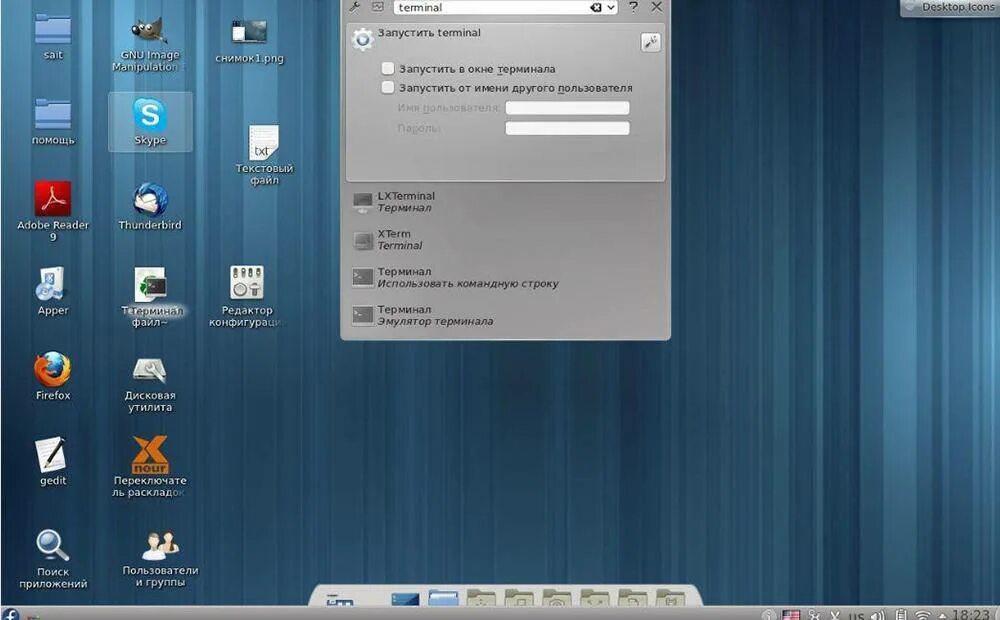Click the Пароль input field
The image size is (1000, 620).
(567, 128)
